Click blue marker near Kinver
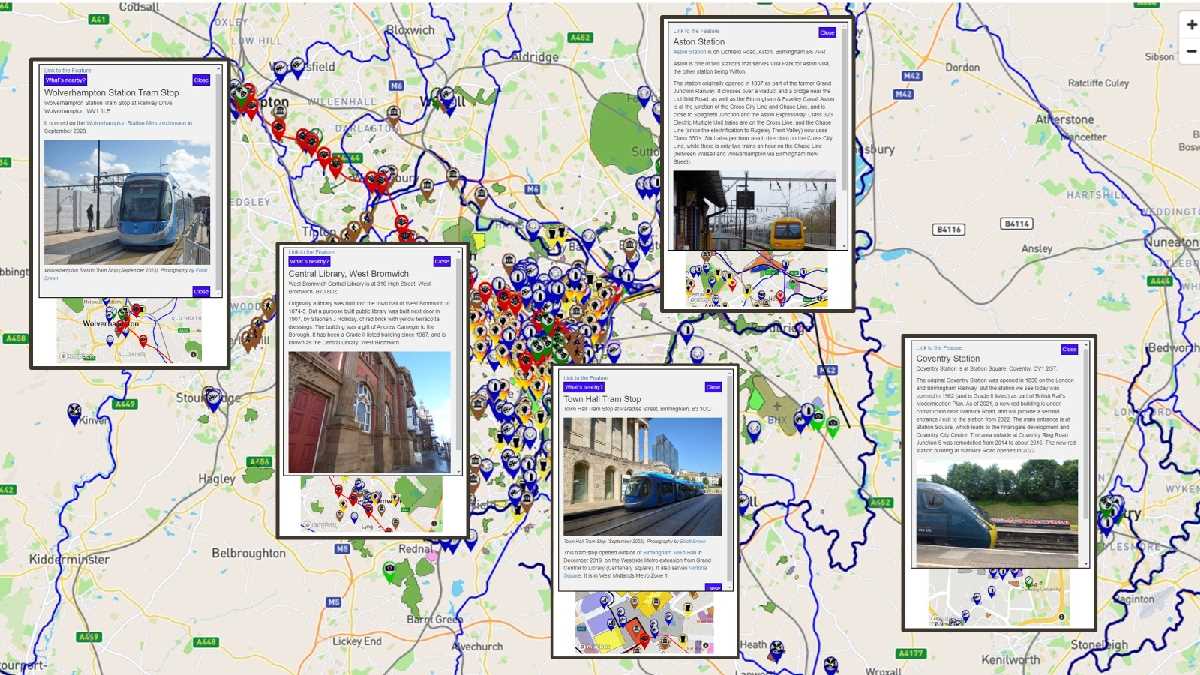 coord(74,411)
